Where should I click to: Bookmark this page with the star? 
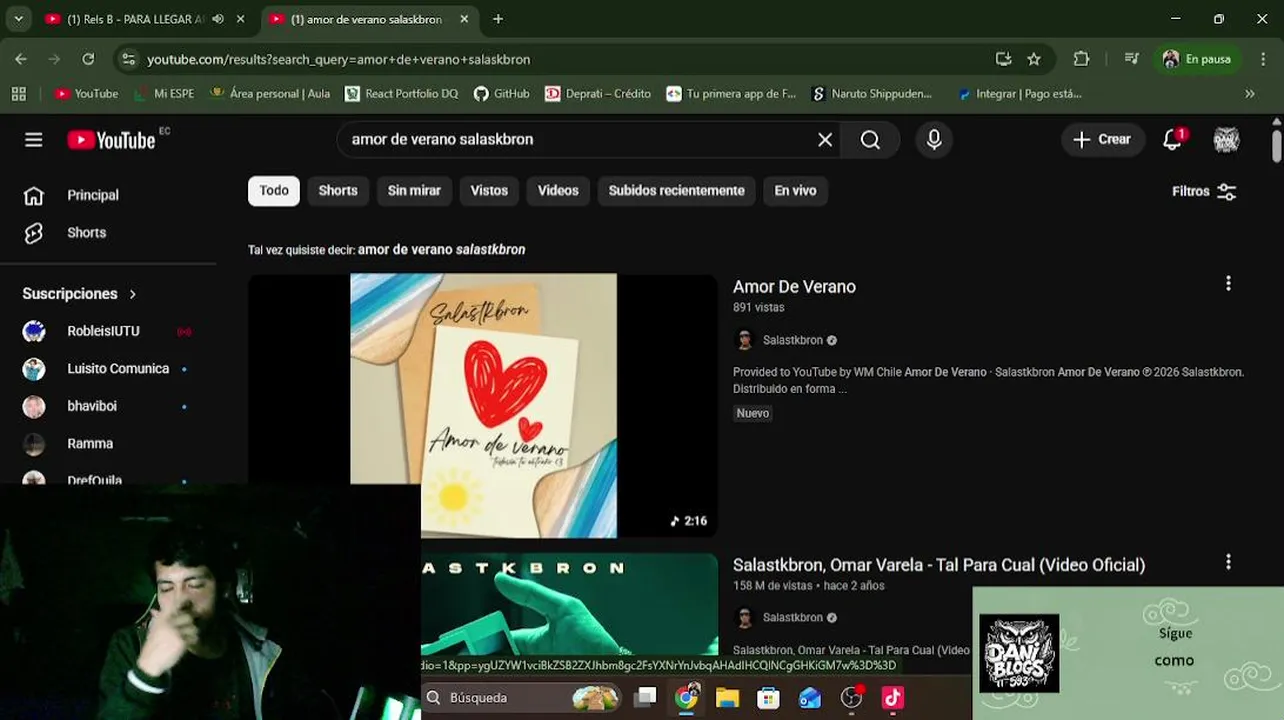1034,59
